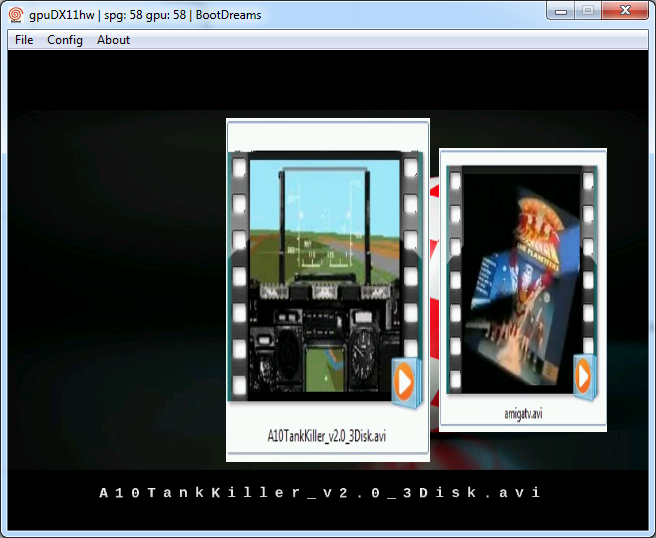Click play icon on amigatv.avi card

point(584,376)
